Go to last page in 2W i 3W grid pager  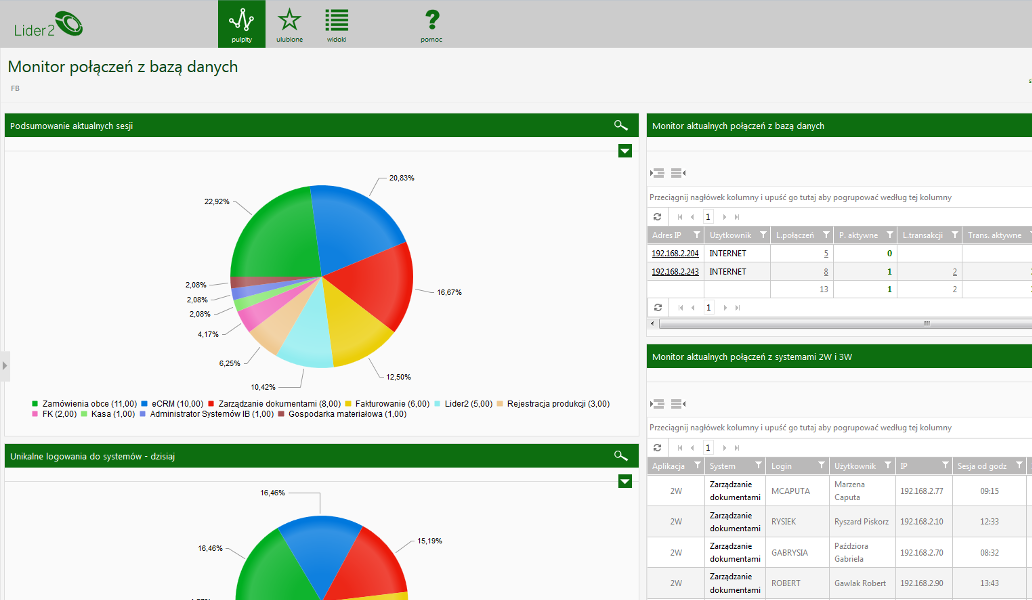tap(736, 447)
